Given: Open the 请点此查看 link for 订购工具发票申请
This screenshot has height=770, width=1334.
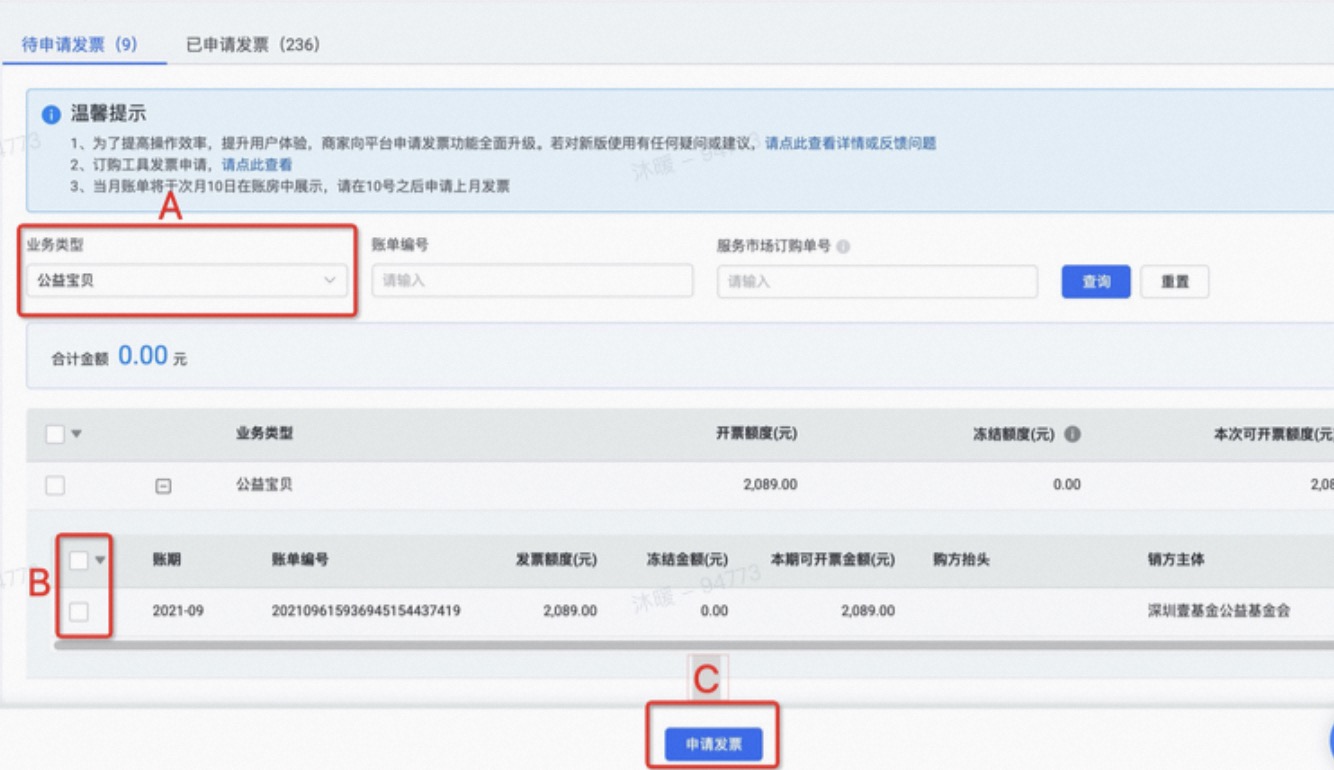Looking at the screenshot, I should (x=257, y=165).
